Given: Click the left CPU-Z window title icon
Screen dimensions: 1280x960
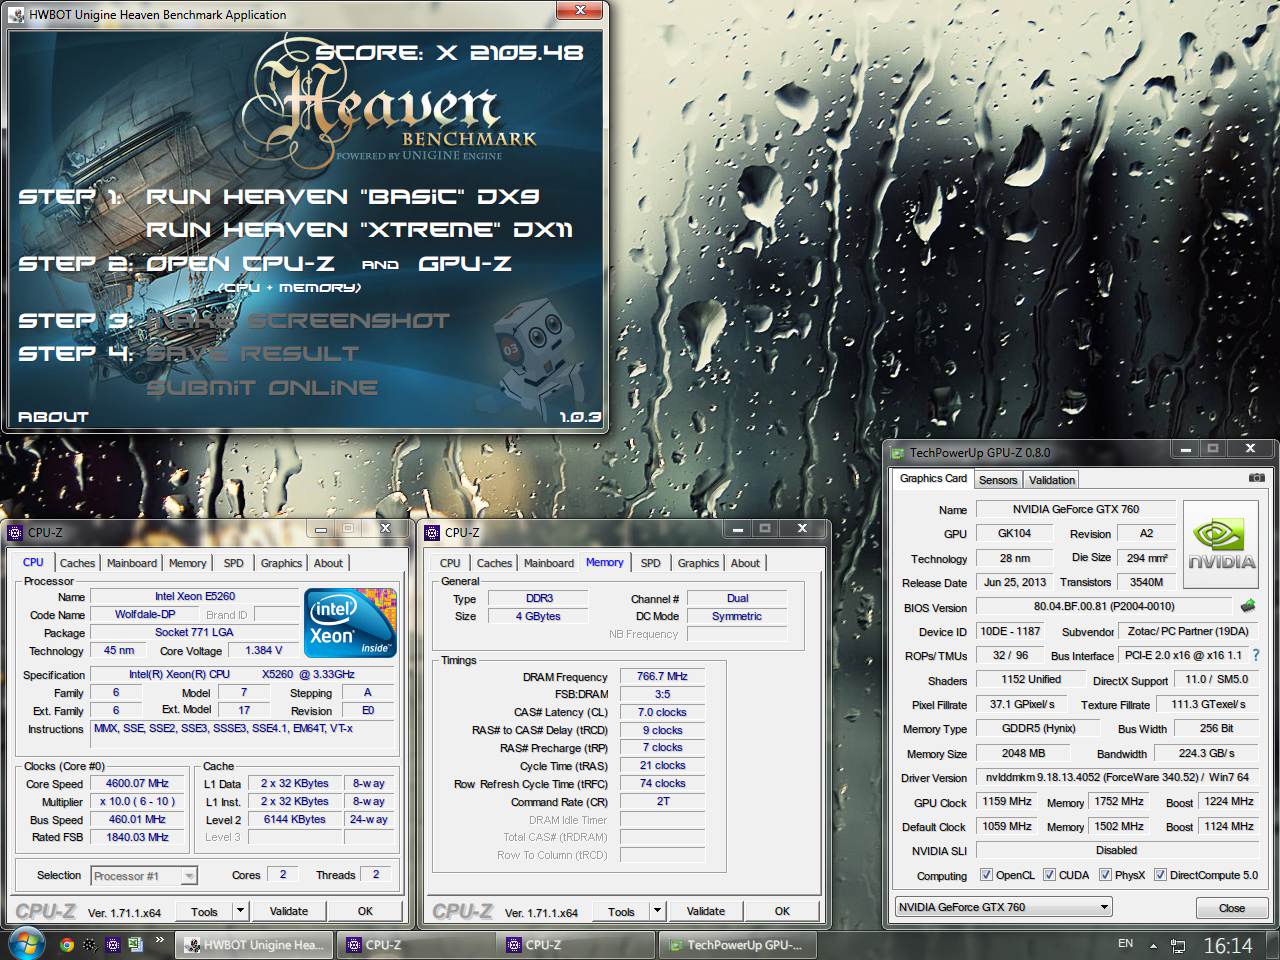Looking at the screenshot, I should 15,533.
